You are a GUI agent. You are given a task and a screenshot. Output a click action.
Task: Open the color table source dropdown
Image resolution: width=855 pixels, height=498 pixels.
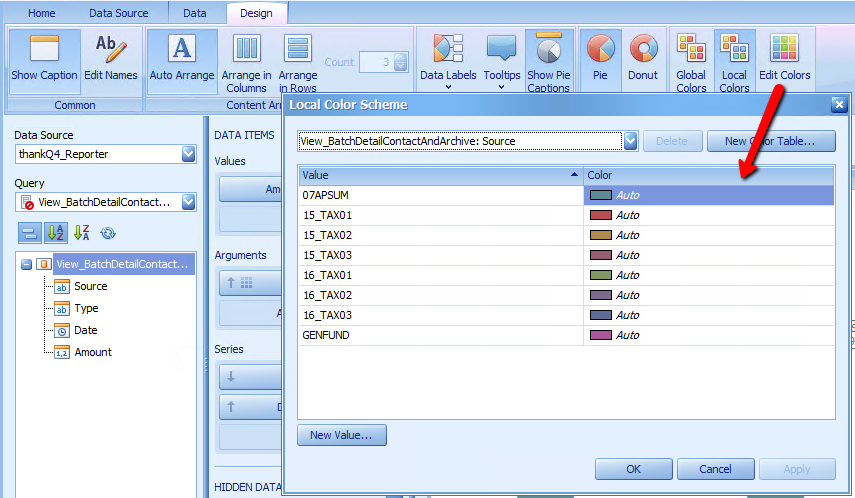coord(630,141)
